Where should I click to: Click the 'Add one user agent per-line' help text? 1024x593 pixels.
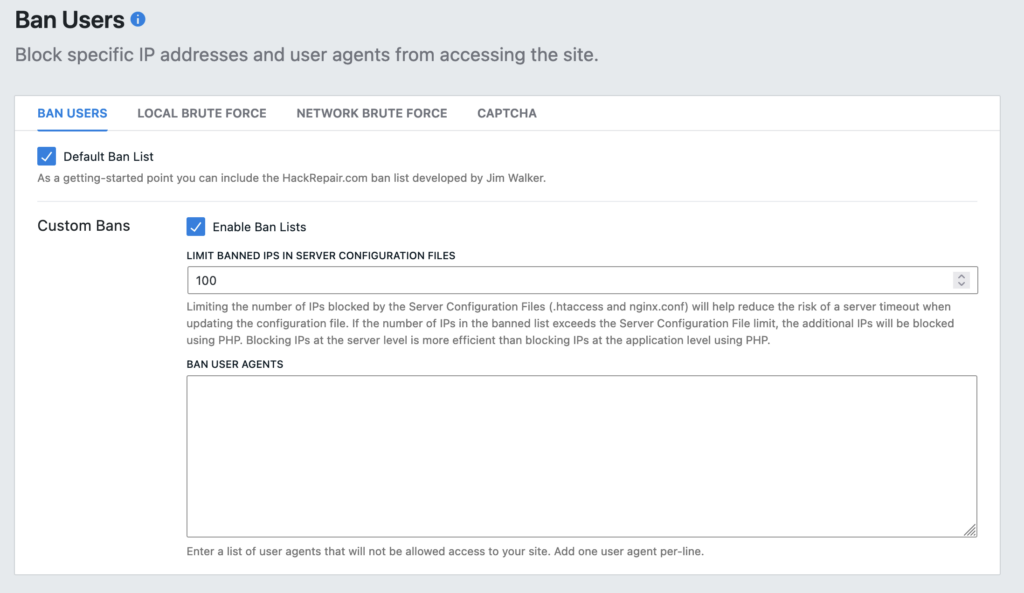[629, 551]
